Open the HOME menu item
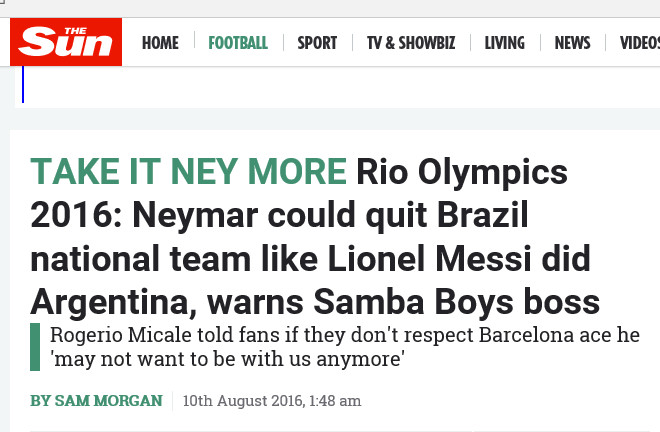 click(x=160, y=43)
